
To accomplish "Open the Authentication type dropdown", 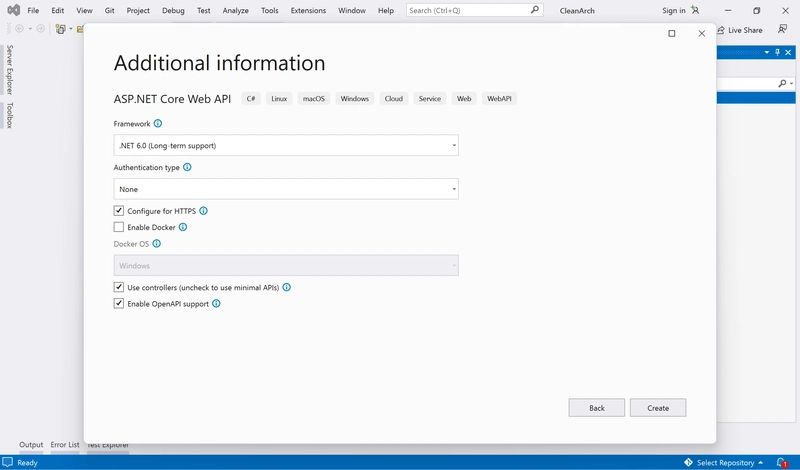I will point(286,189).
